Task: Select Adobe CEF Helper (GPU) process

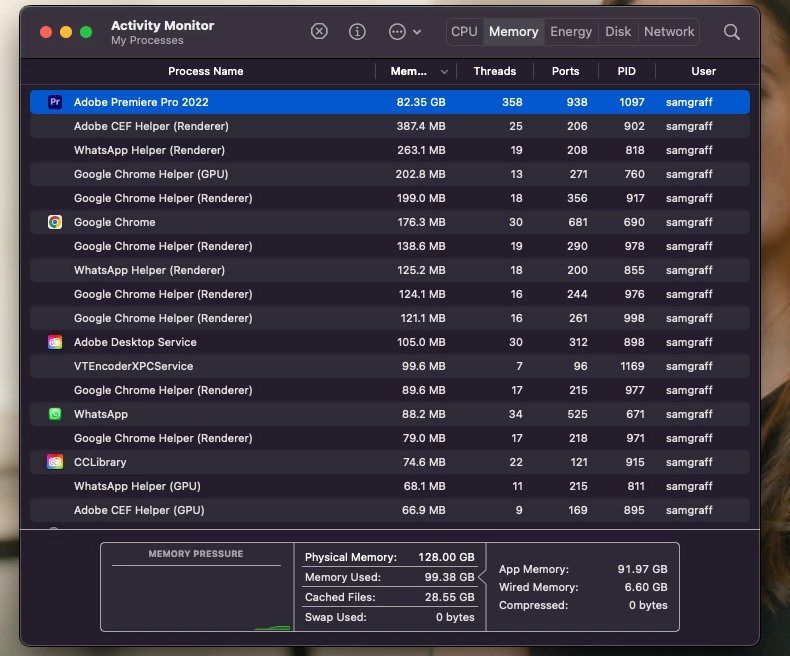Action: tap(390, 510)
